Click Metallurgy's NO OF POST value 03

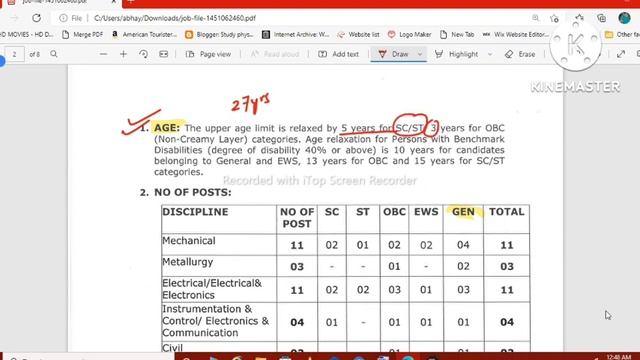click(297, 267)
